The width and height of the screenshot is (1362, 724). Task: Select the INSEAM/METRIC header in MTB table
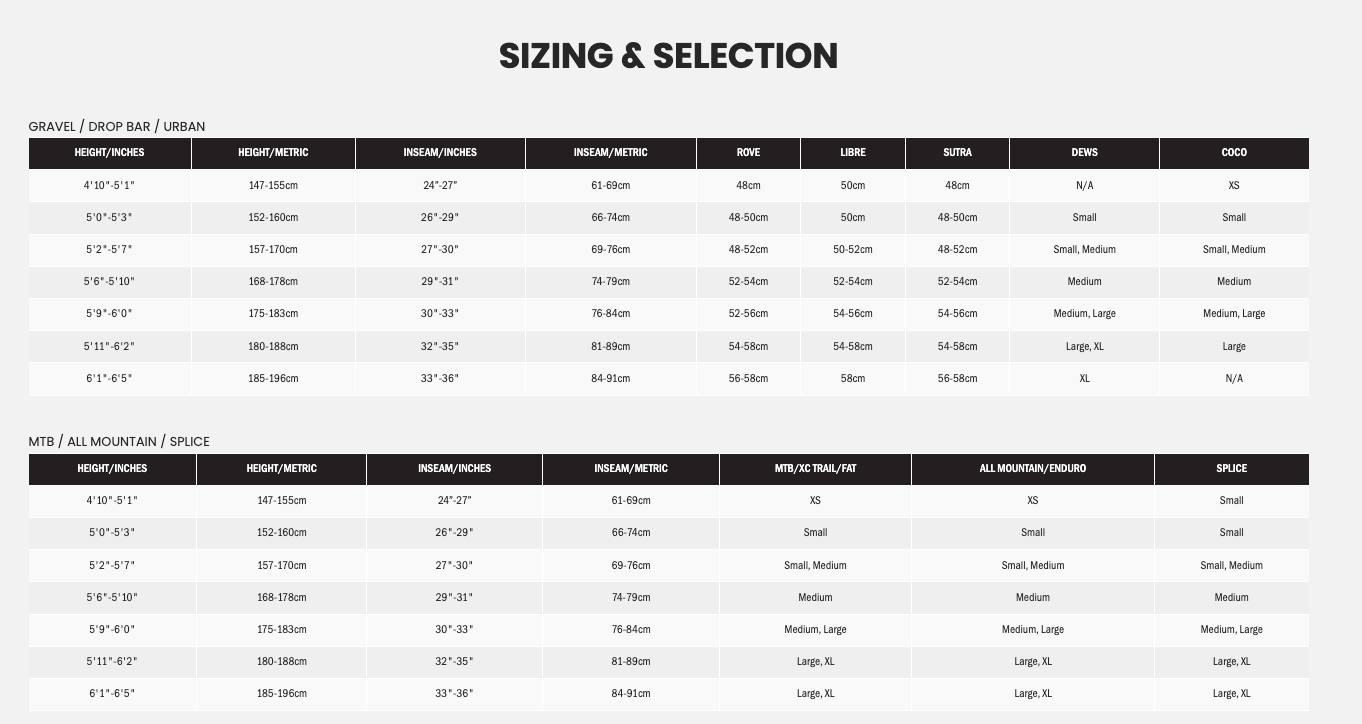(x=631, y=469)
